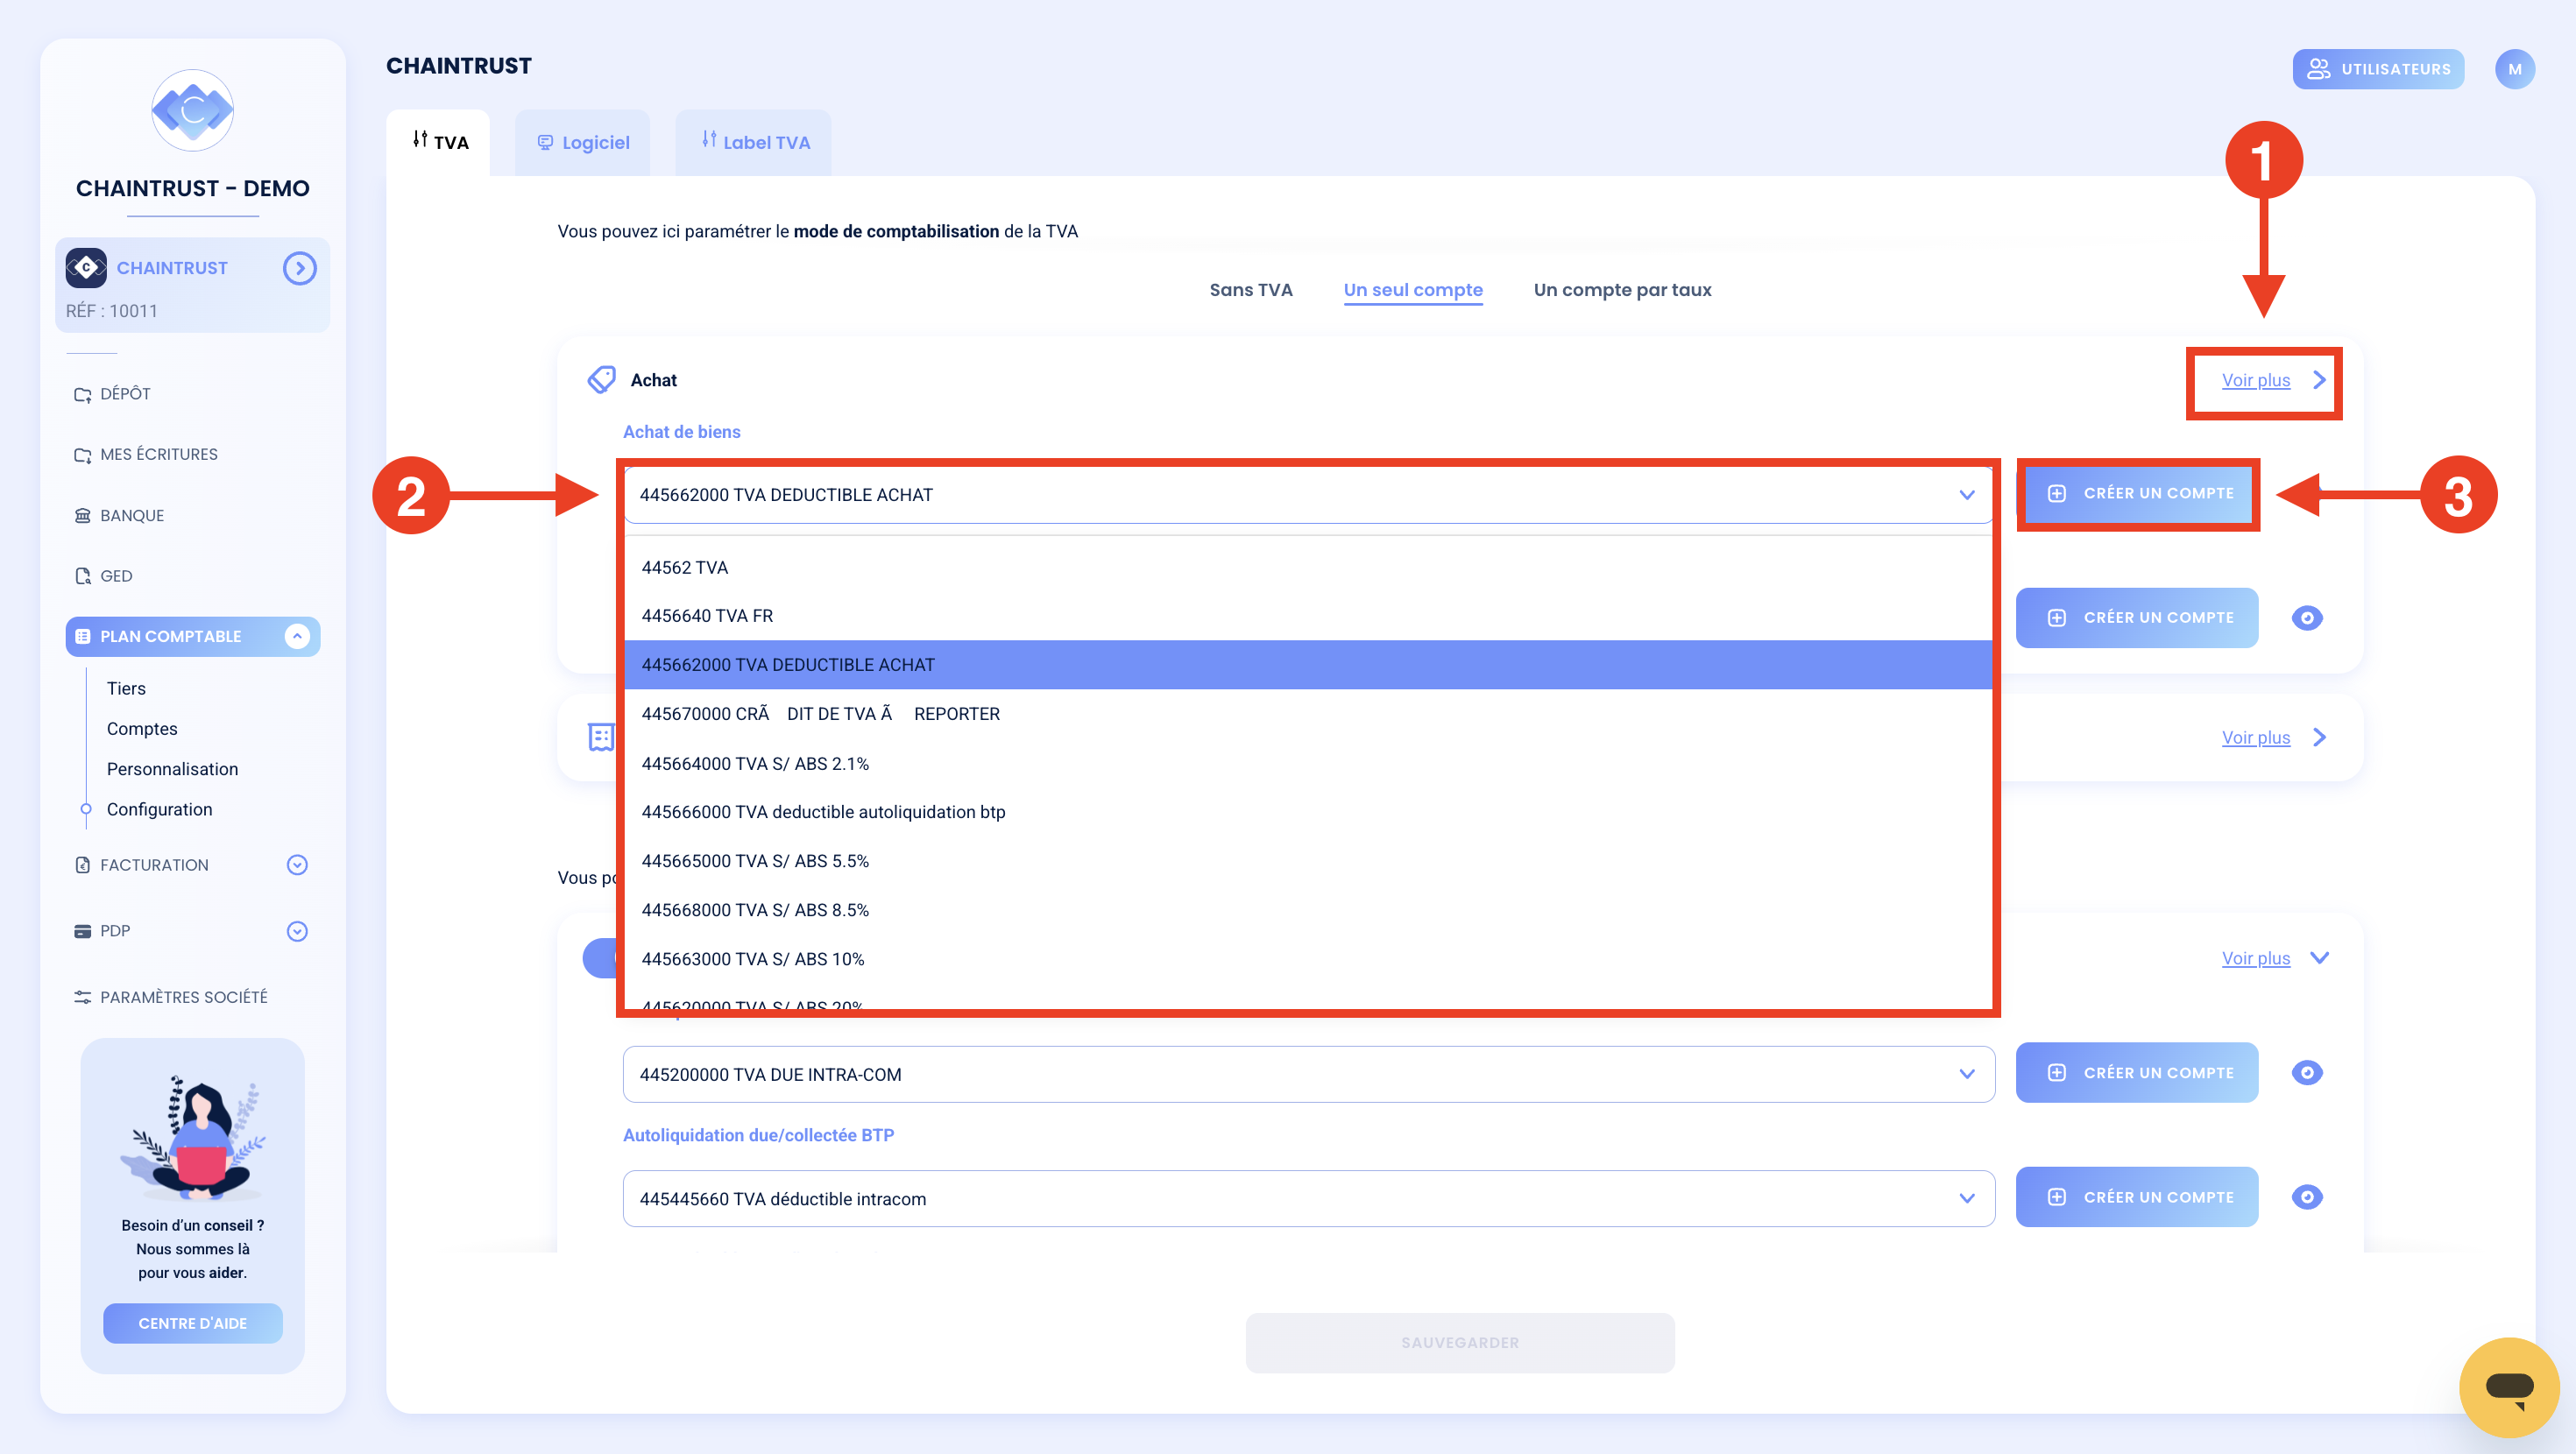Click the PDP card icon
The image size is (2576, 1454).
point(82,931)
